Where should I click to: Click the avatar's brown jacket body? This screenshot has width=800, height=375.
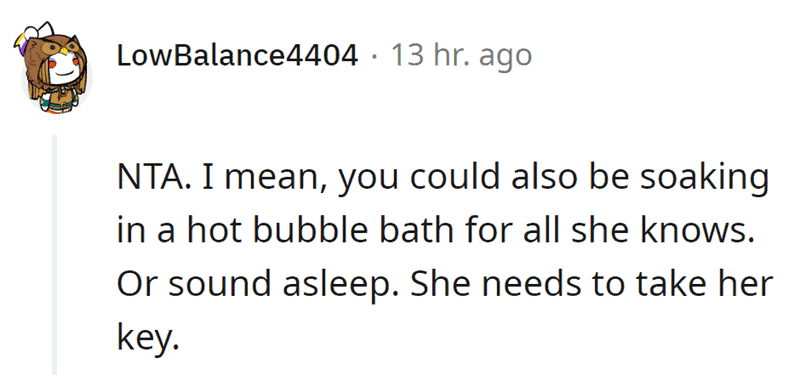pos(58,96)
